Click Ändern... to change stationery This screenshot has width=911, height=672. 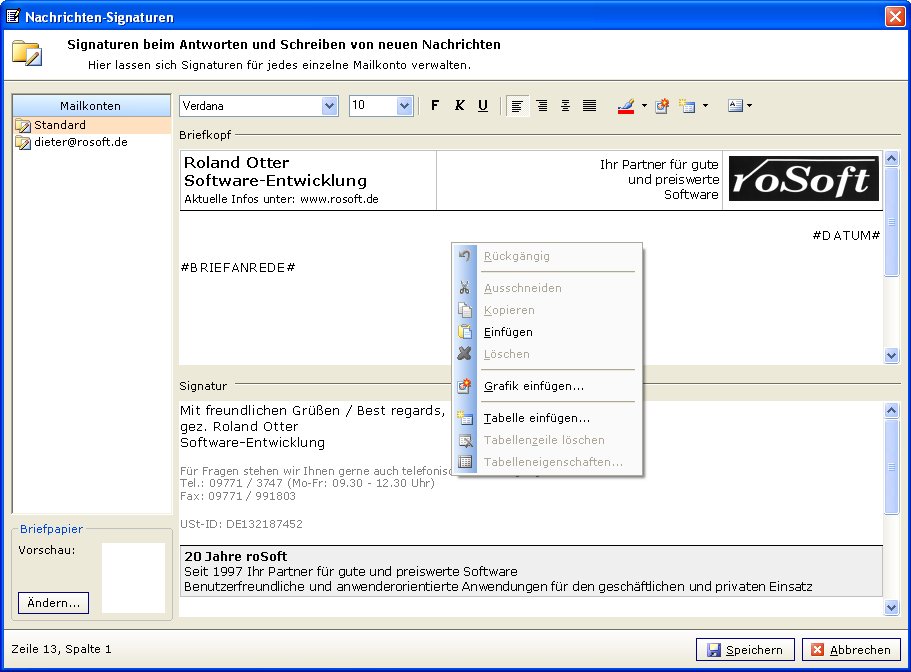pos(53,603)
